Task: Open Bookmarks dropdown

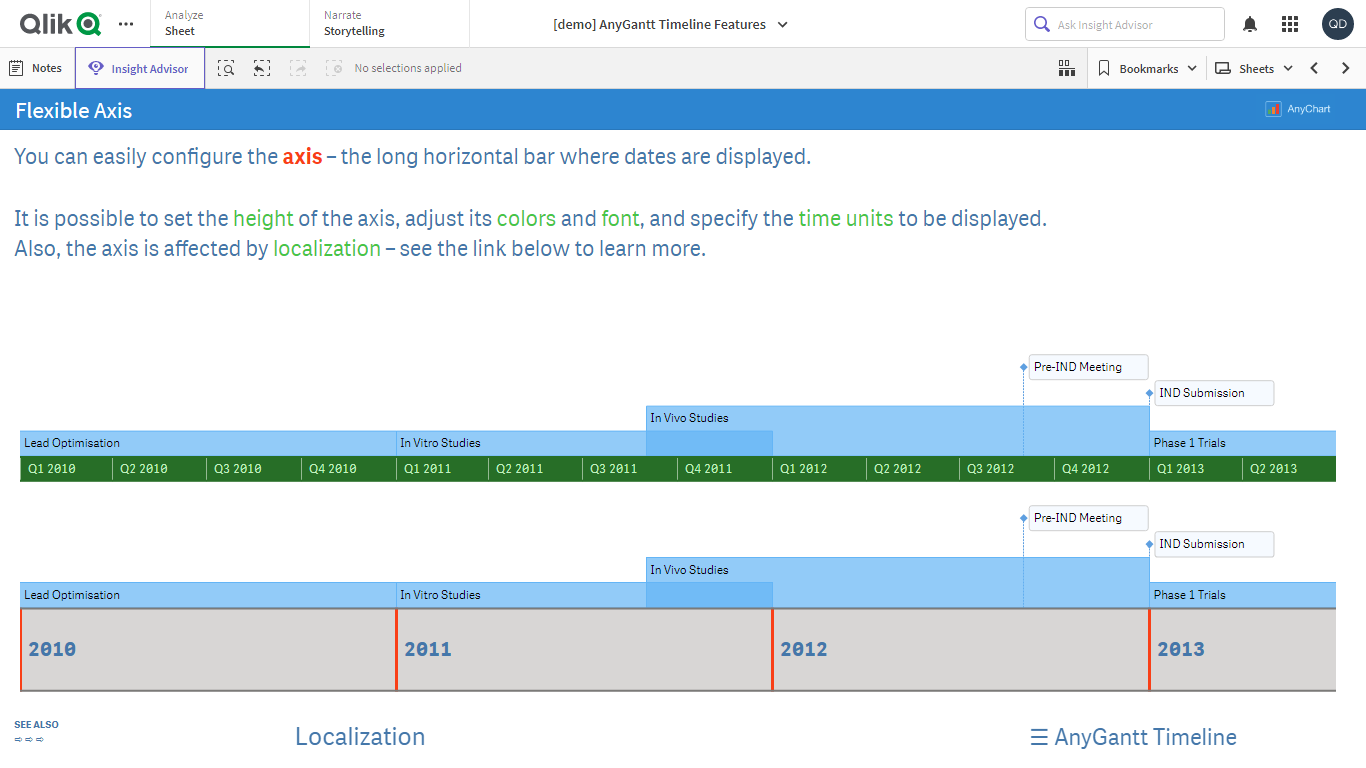Action: pyautogui.click(x=1147, y=68)
